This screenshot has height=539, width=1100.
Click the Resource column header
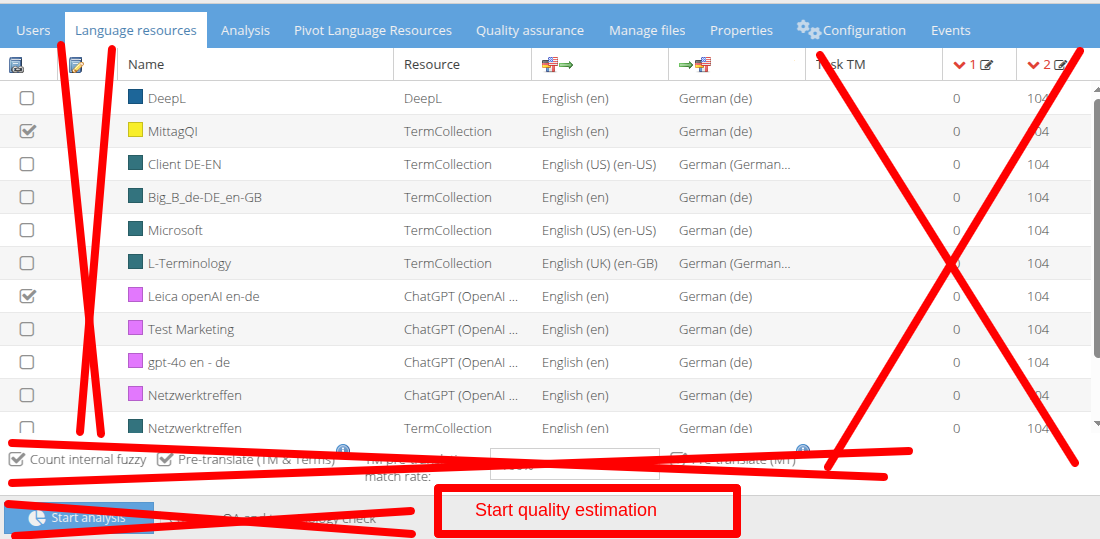tap(432, 65)
